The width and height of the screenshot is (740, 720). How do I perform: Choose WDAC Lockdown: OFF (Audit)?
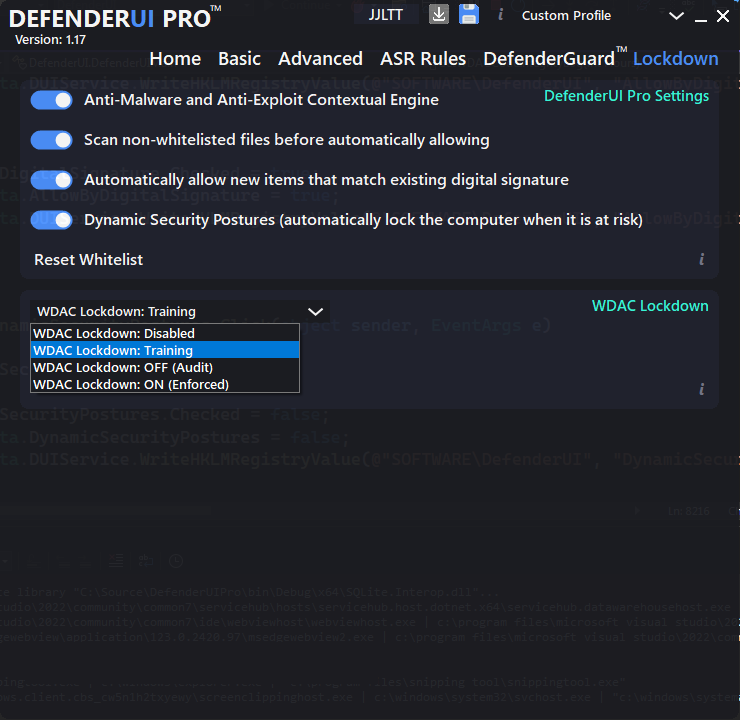pos(165,367)
